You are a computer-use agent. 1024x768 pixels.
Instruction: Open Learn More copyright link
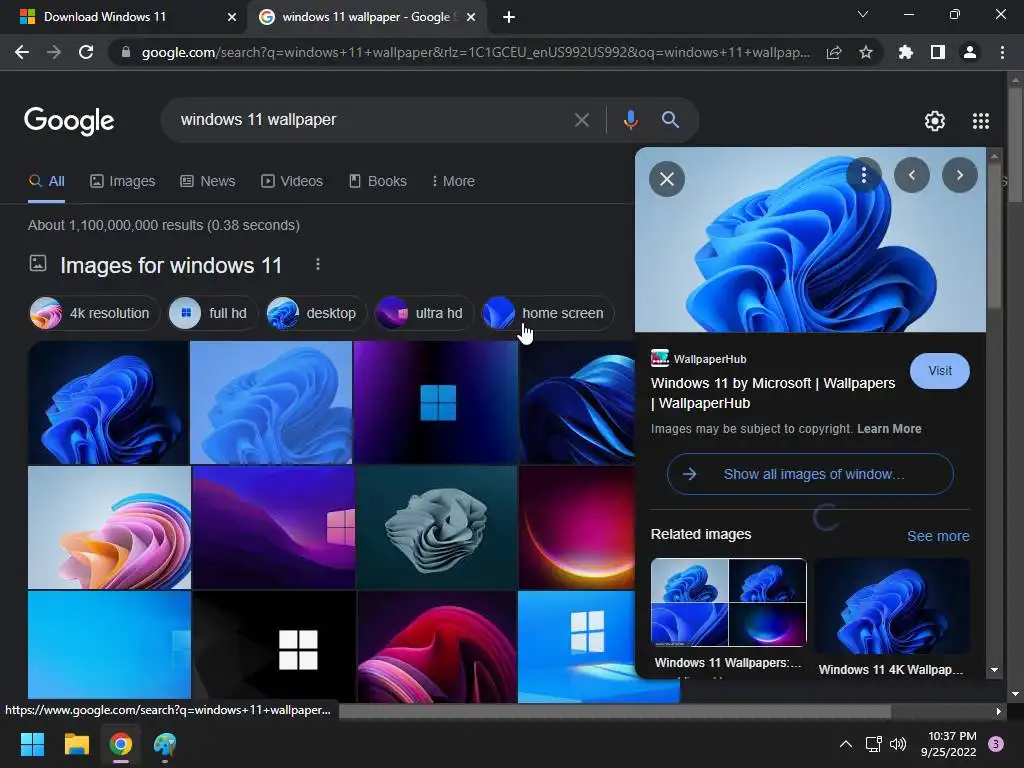tap(889, 429)
